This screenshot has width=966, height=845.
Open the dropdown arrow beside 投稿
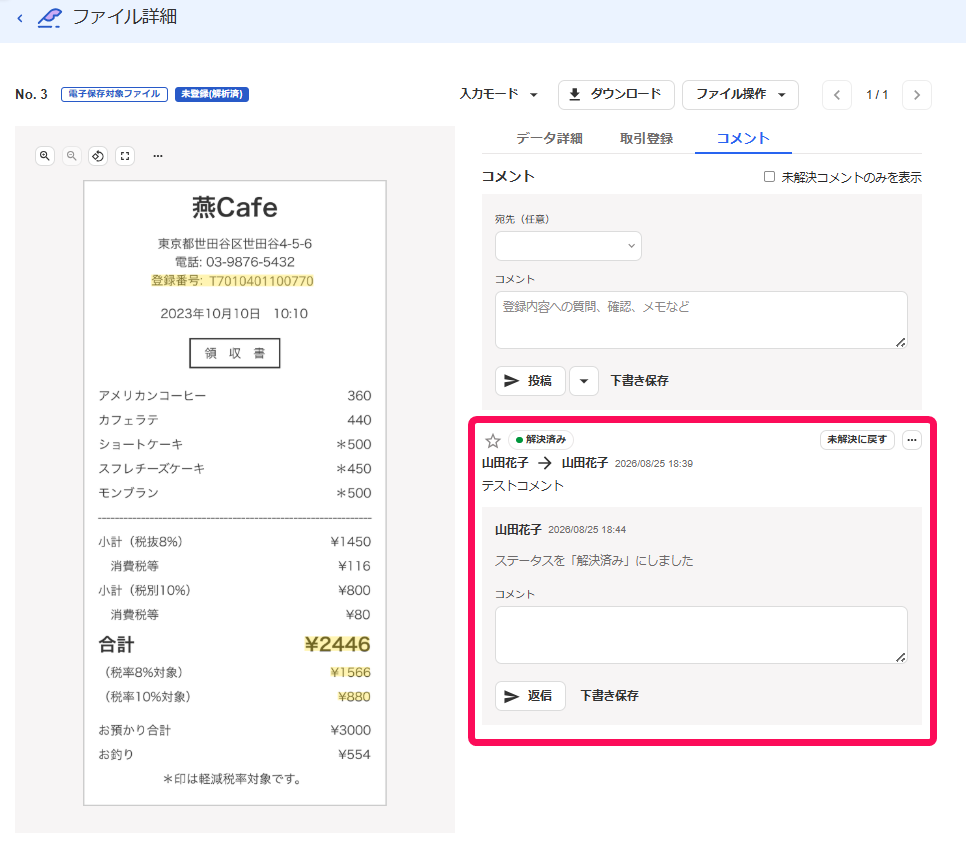point(584,381)
